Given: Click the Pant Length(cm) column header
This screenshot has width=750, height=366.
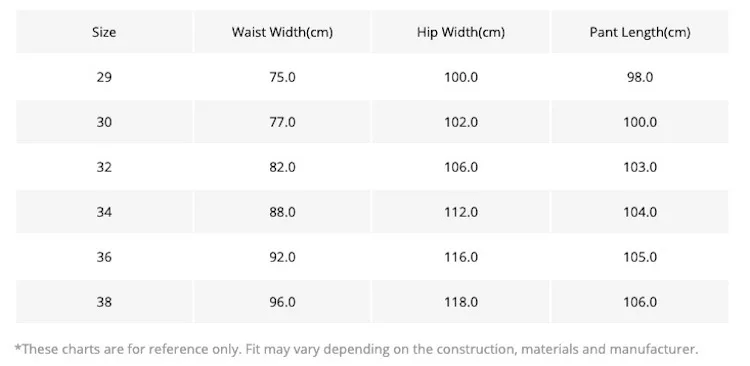Looking at the screenshot, I should [640, 32].
